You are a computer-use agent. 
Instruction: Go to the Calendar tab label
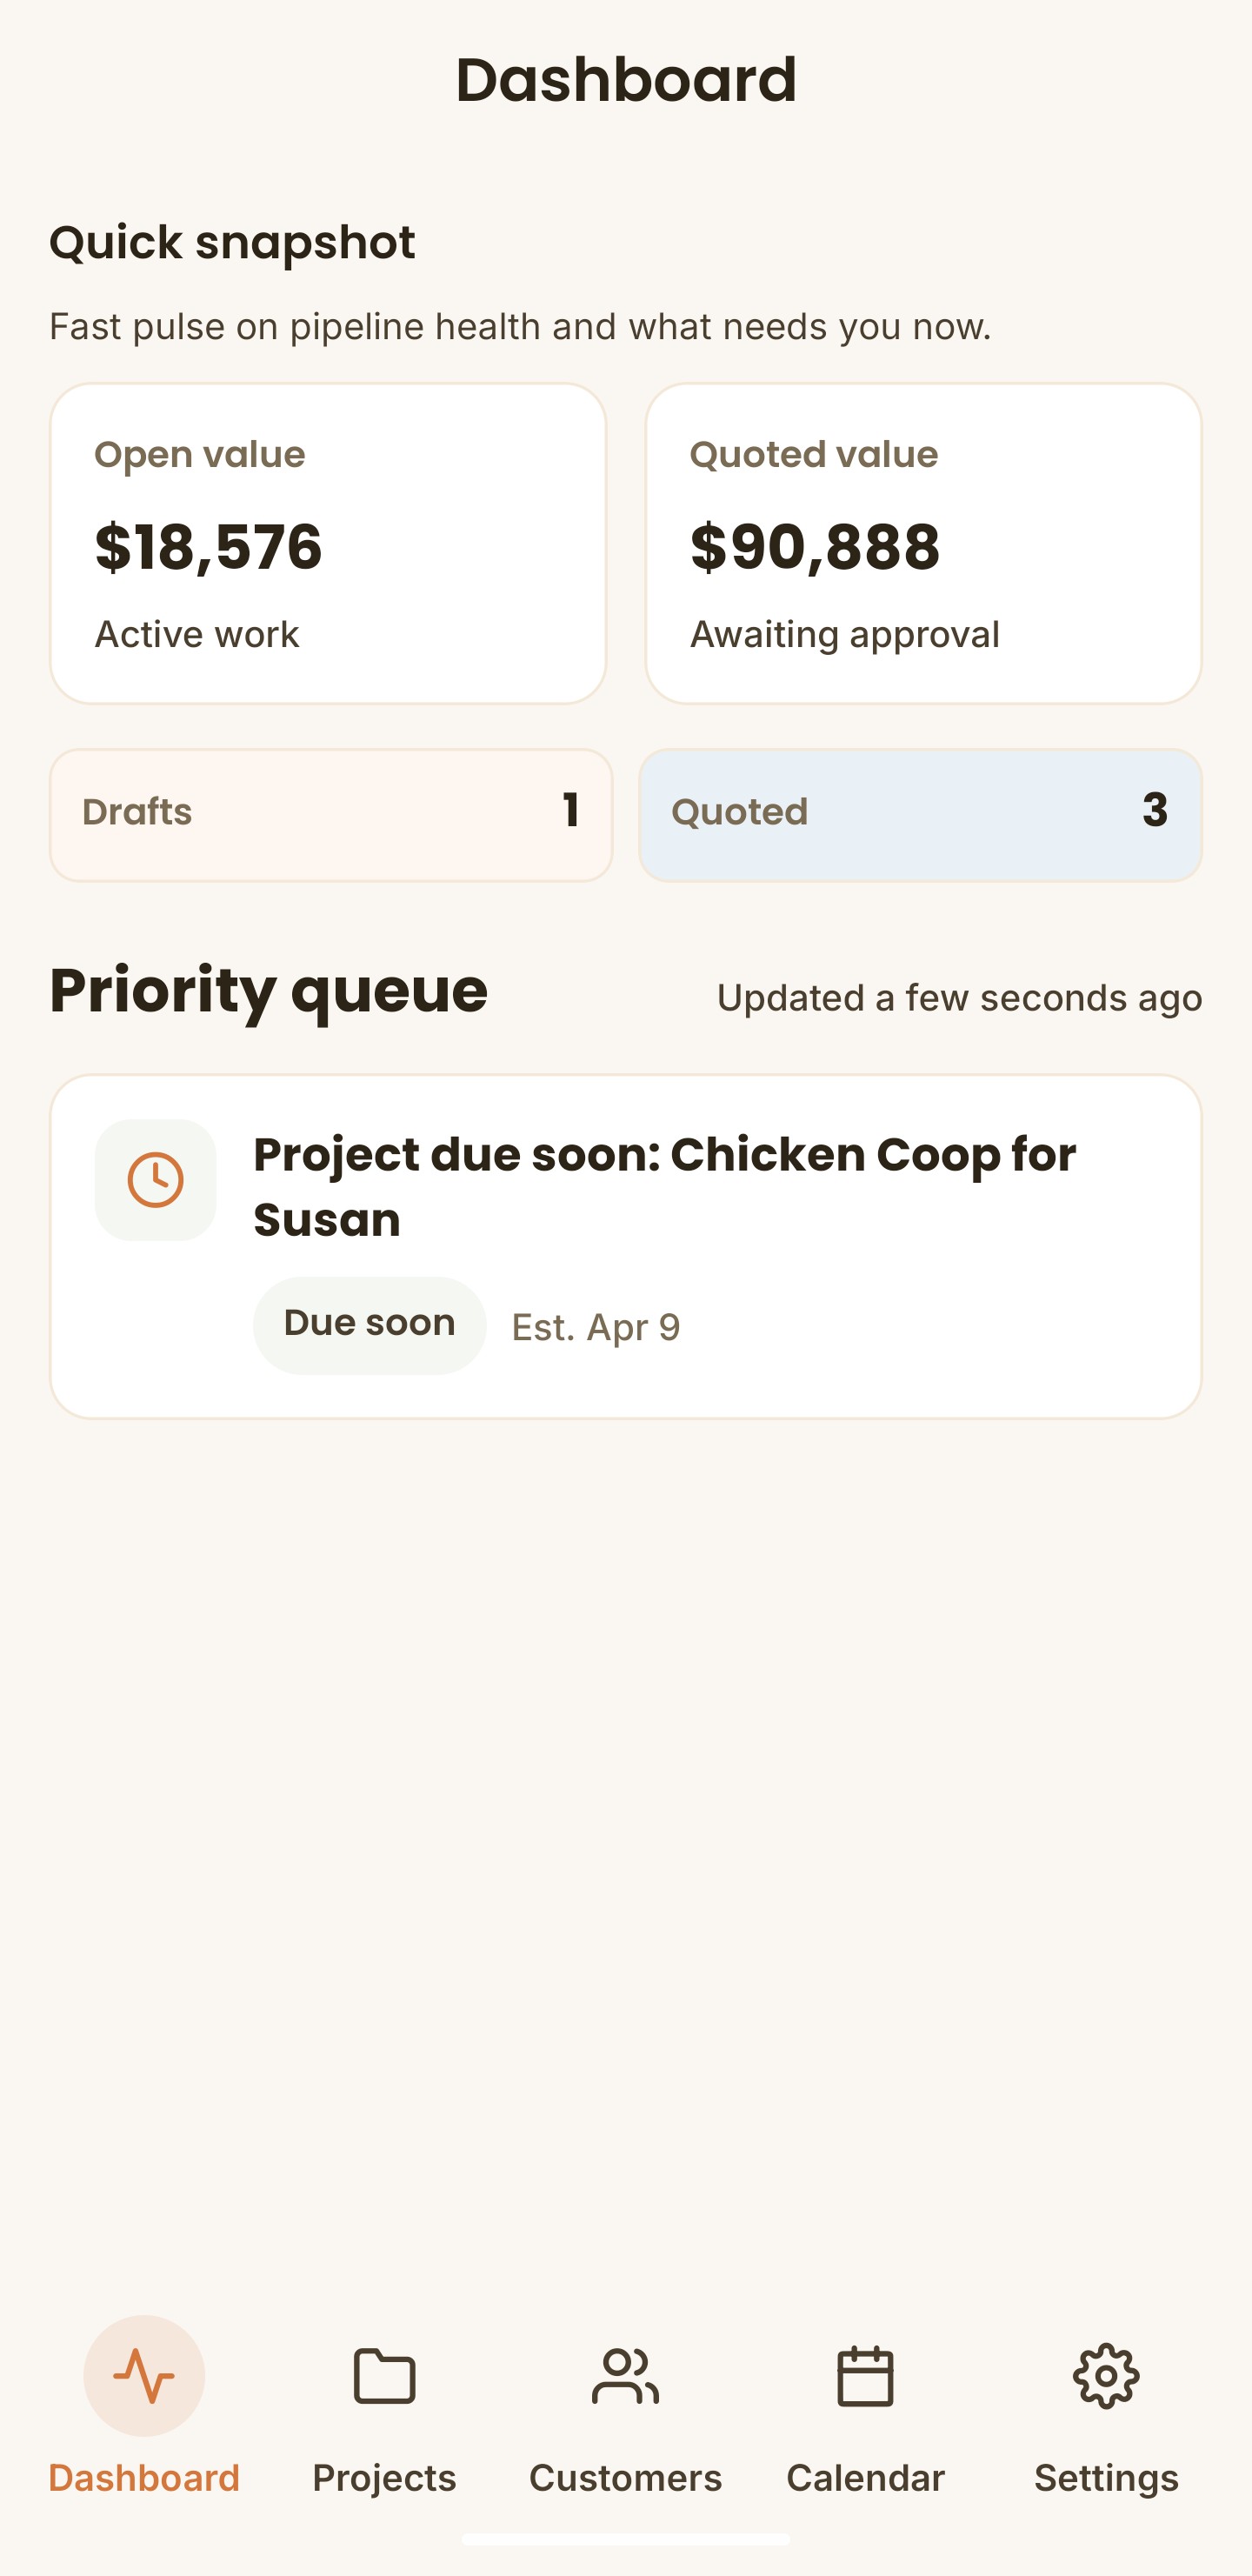(865, 2478)
